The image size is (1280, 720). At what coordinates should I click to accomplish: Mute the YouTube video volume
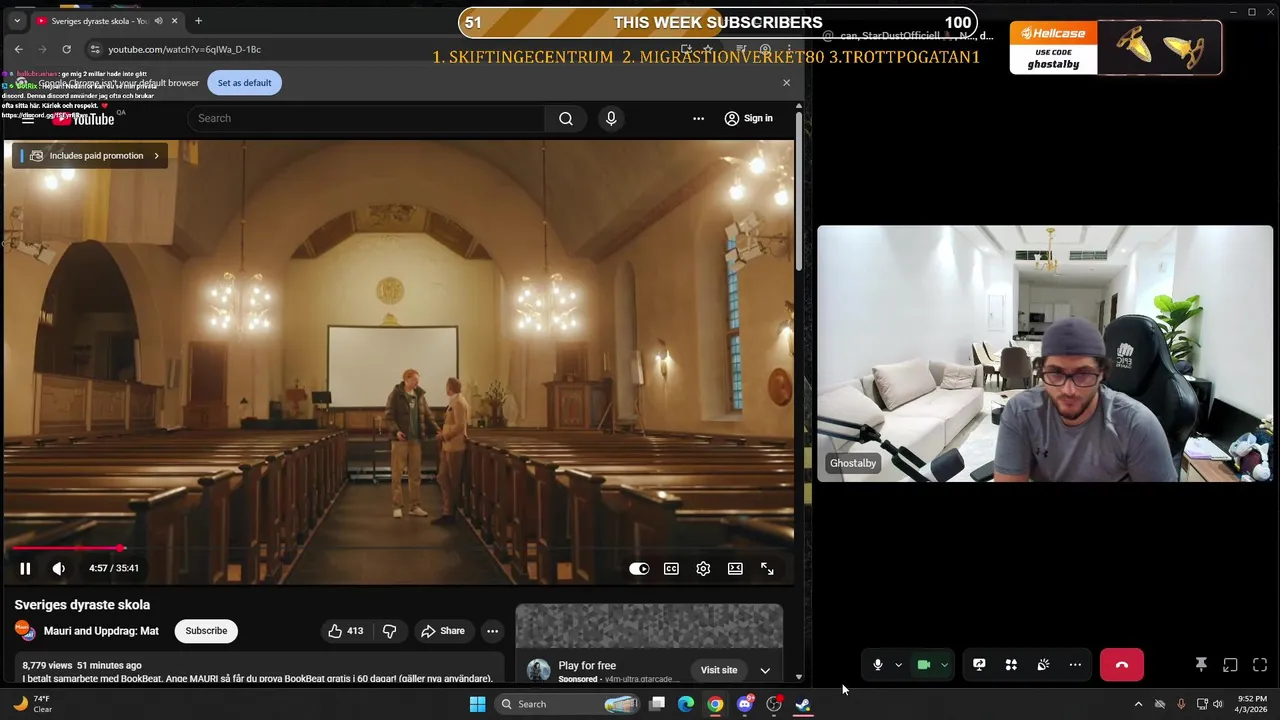pos(59,568)
